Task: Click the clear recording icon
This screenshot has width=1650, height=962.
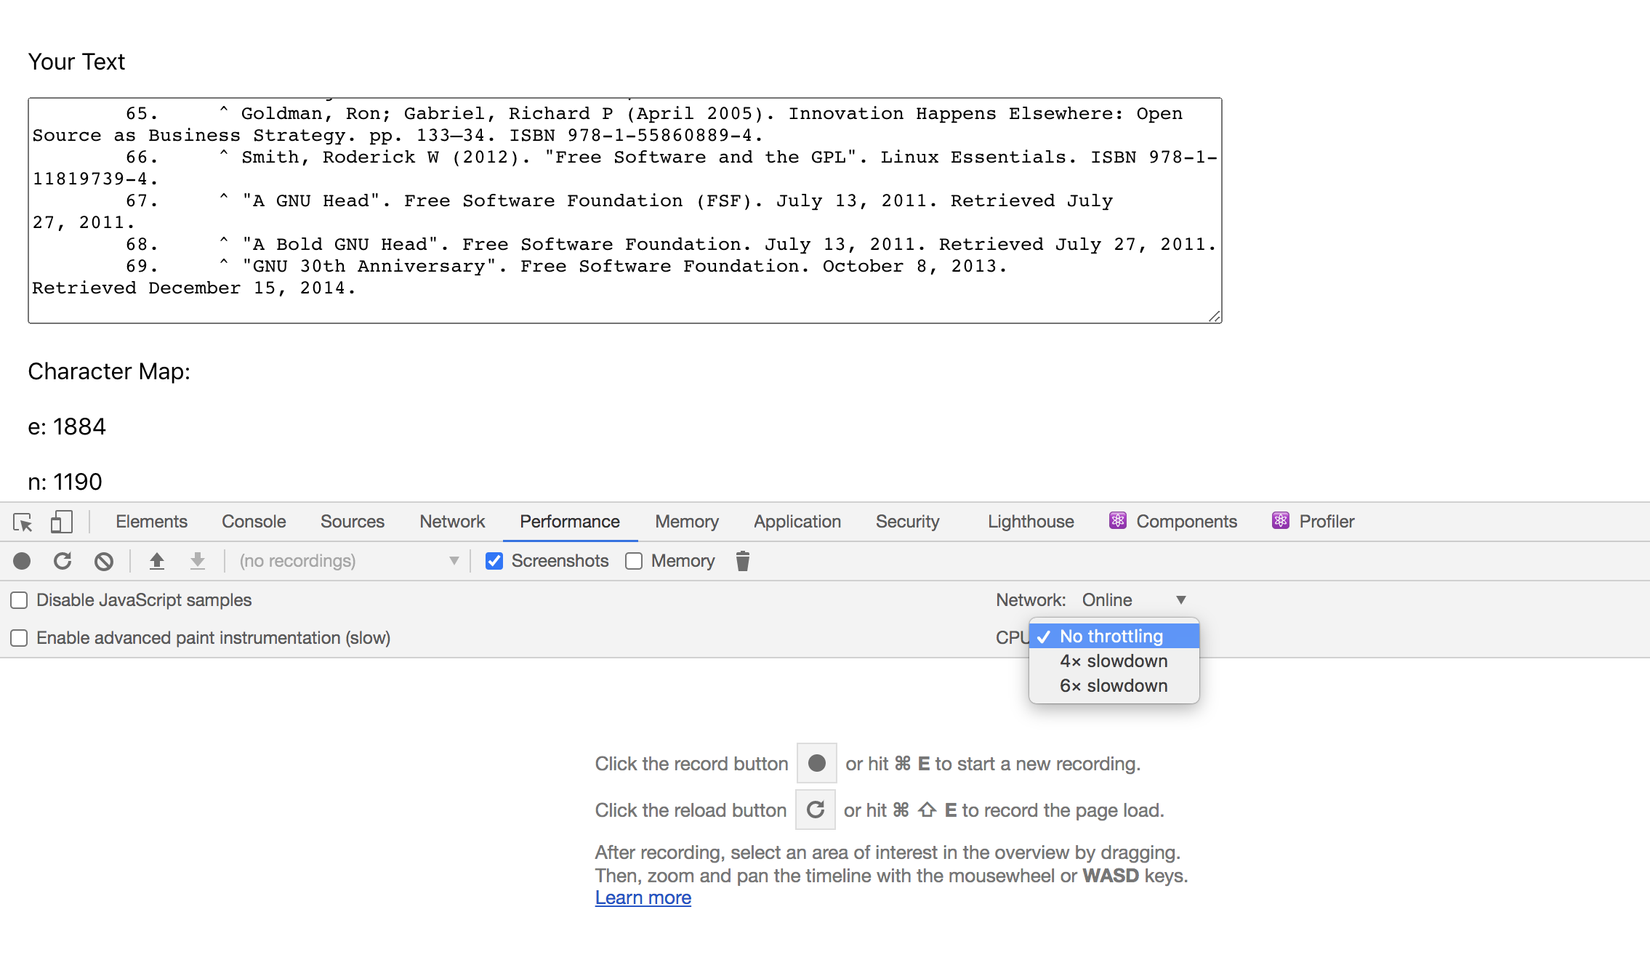Action: point(104,561)
